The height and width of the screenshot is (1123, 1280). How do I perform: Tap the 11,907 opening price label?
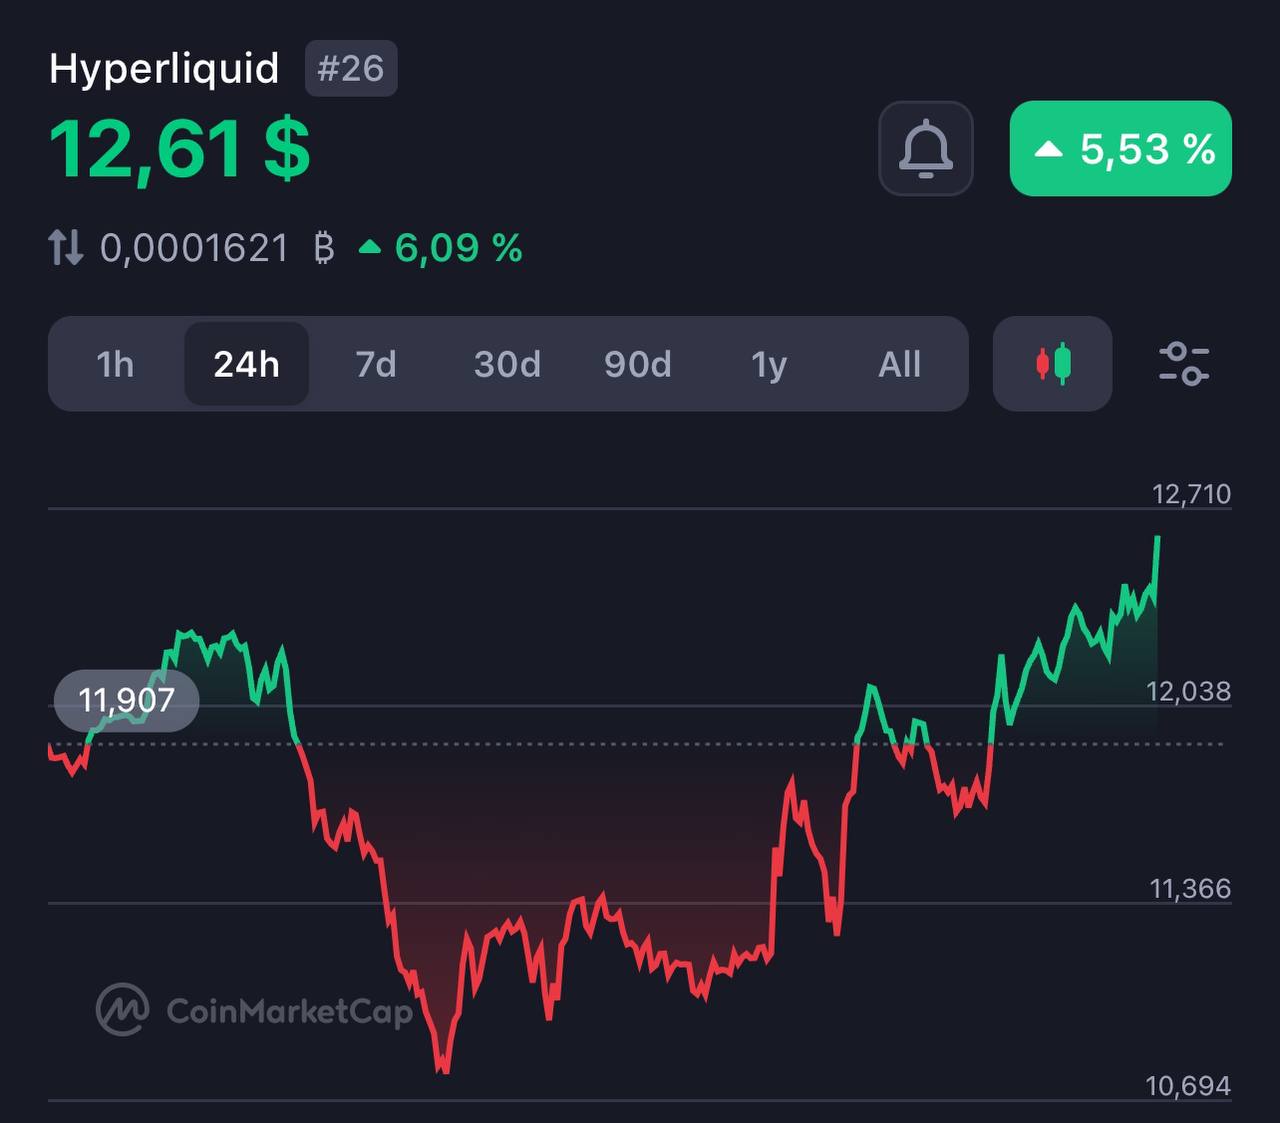point(126,700)
